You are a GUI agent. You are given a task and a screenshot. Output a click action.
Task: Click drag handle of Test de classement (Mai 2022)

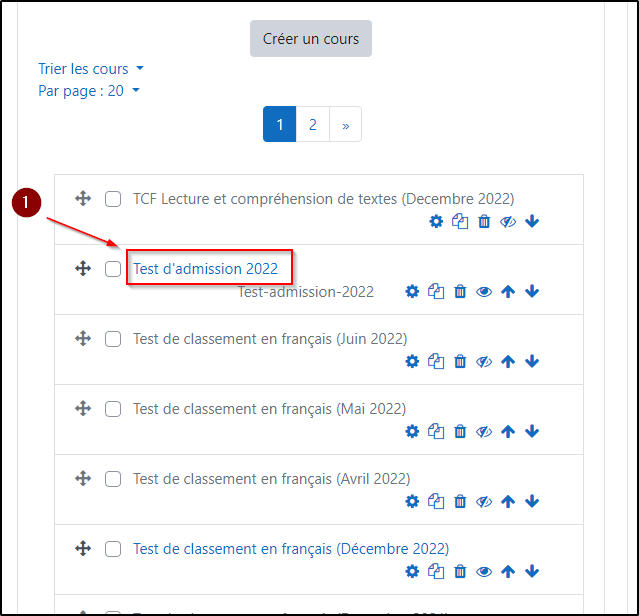[x=83, y=409]
